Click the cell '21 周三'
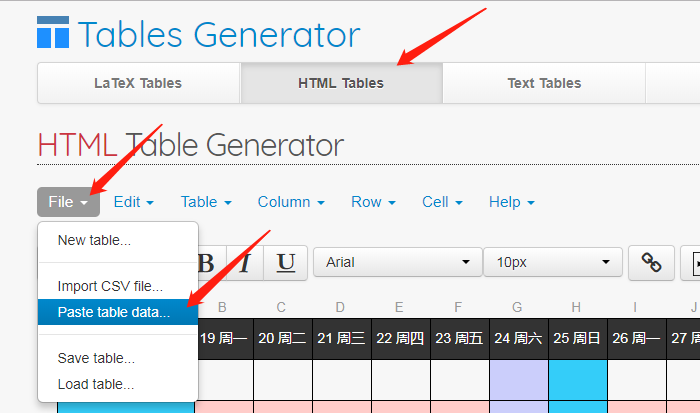Screen dimensions: 700x413 [342, 339]
